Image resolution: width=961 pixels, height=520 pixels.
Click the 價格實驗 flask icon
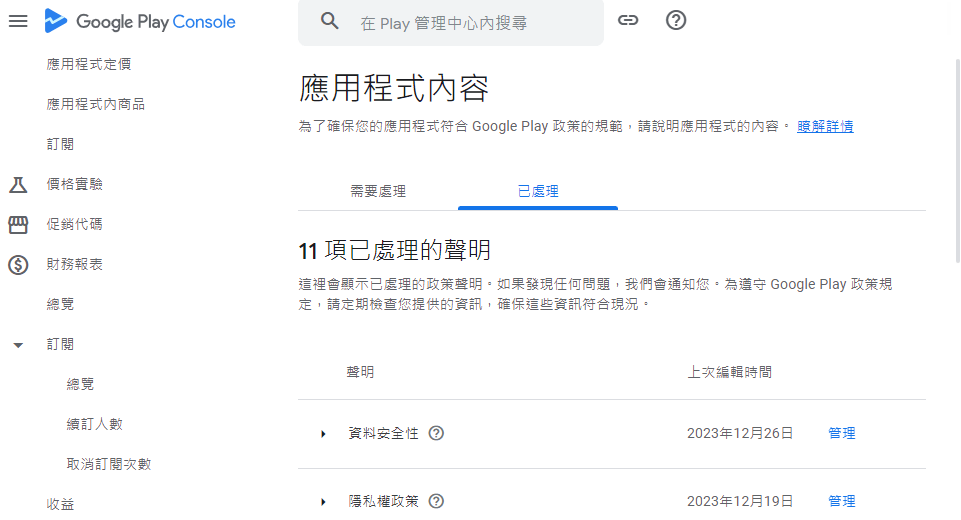point(18,184)
